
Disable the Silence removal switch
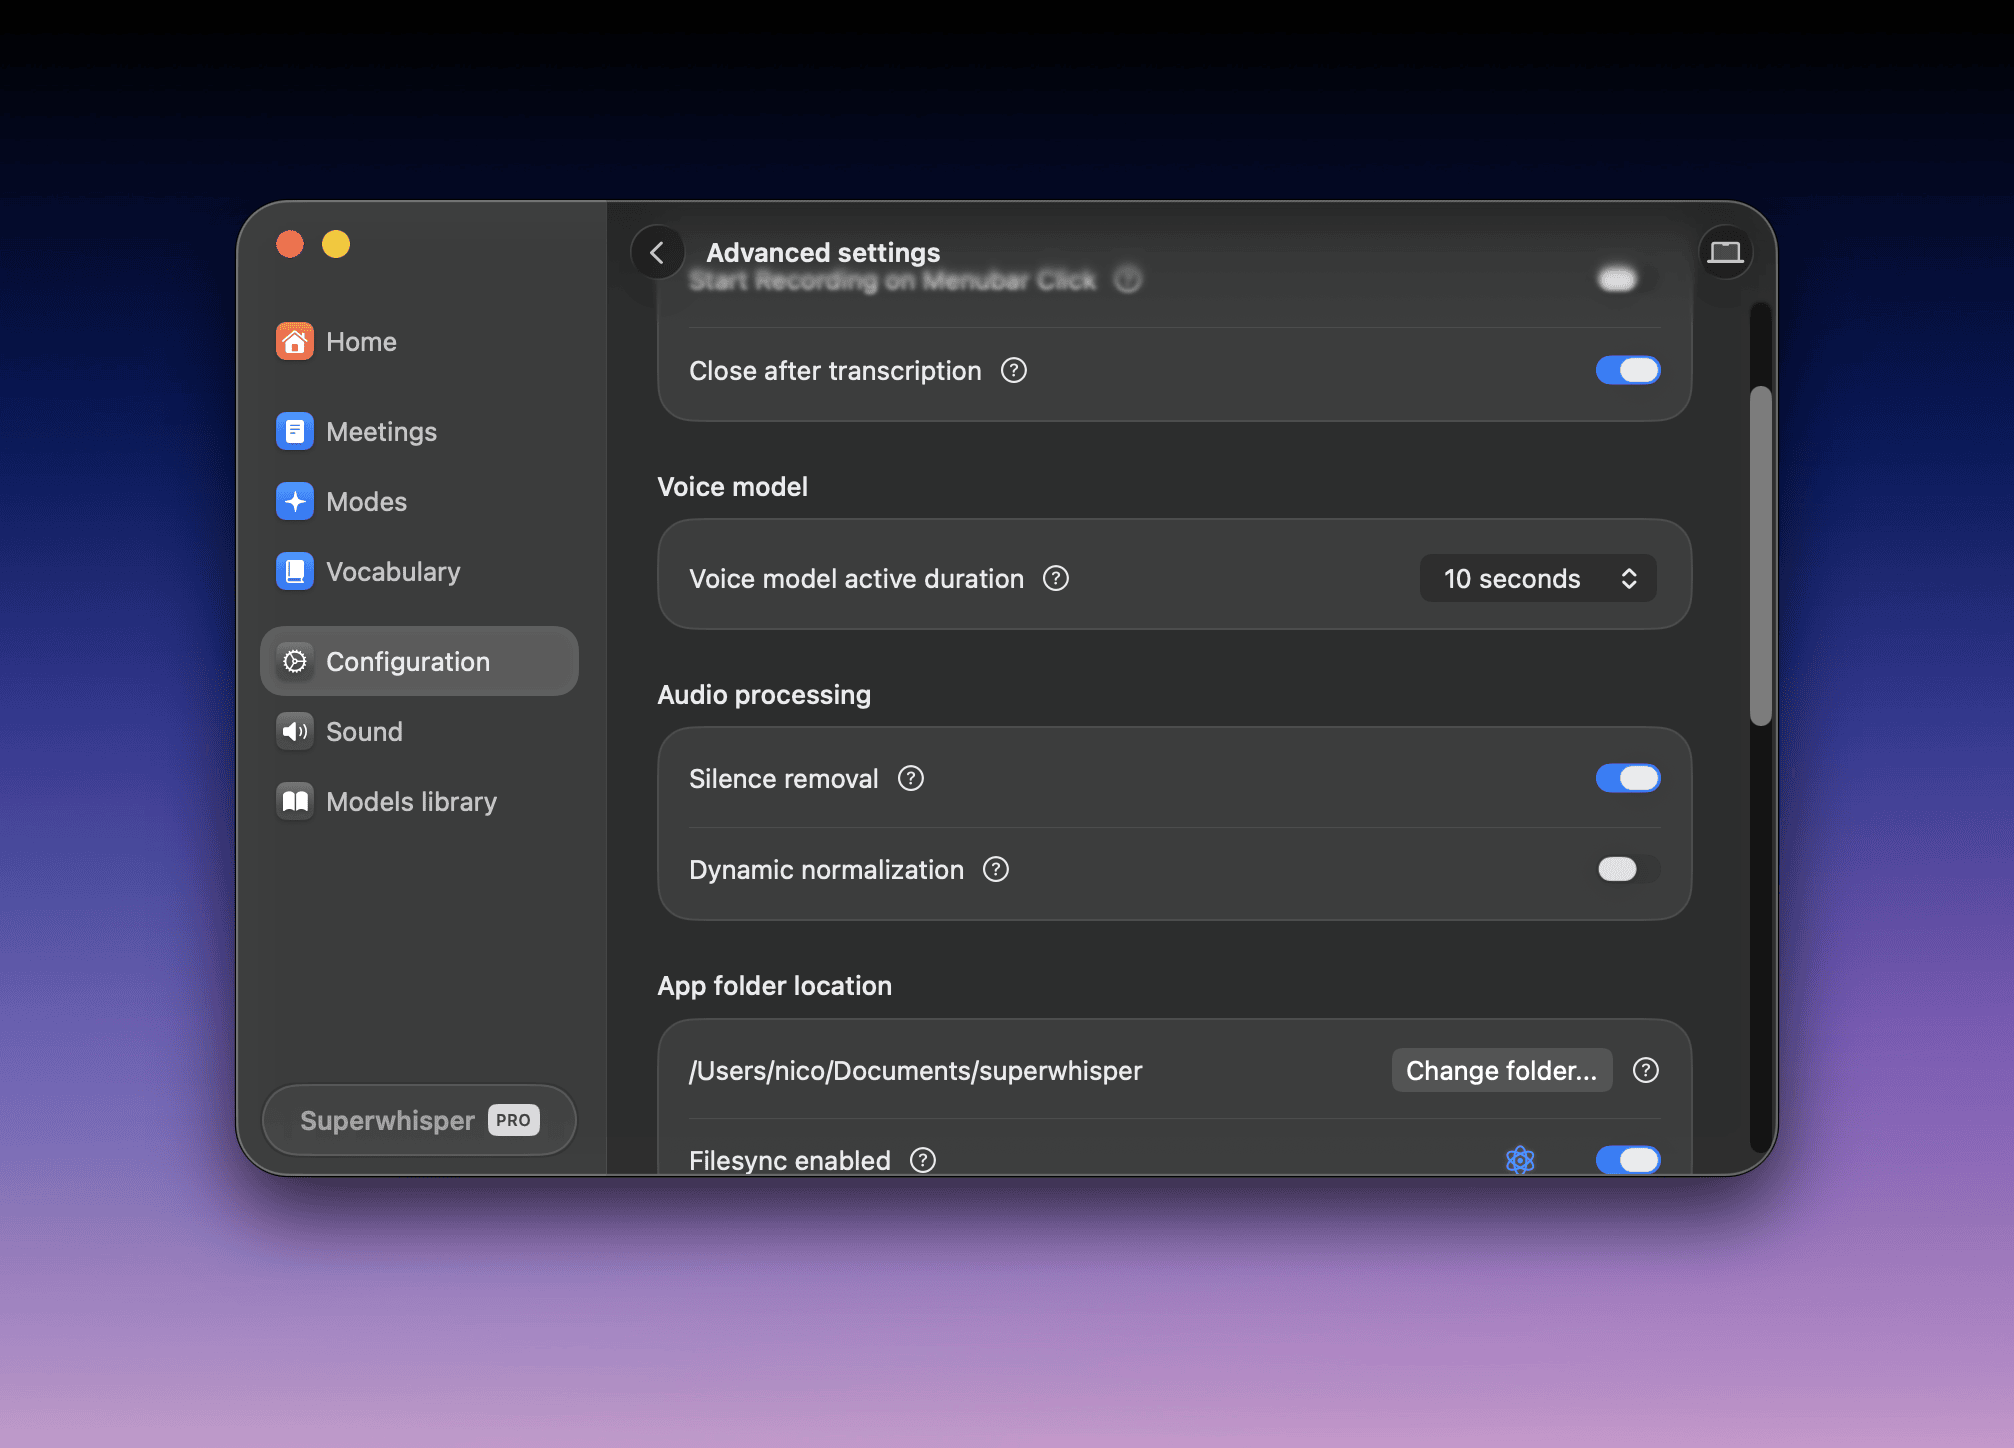(1628, 779)
